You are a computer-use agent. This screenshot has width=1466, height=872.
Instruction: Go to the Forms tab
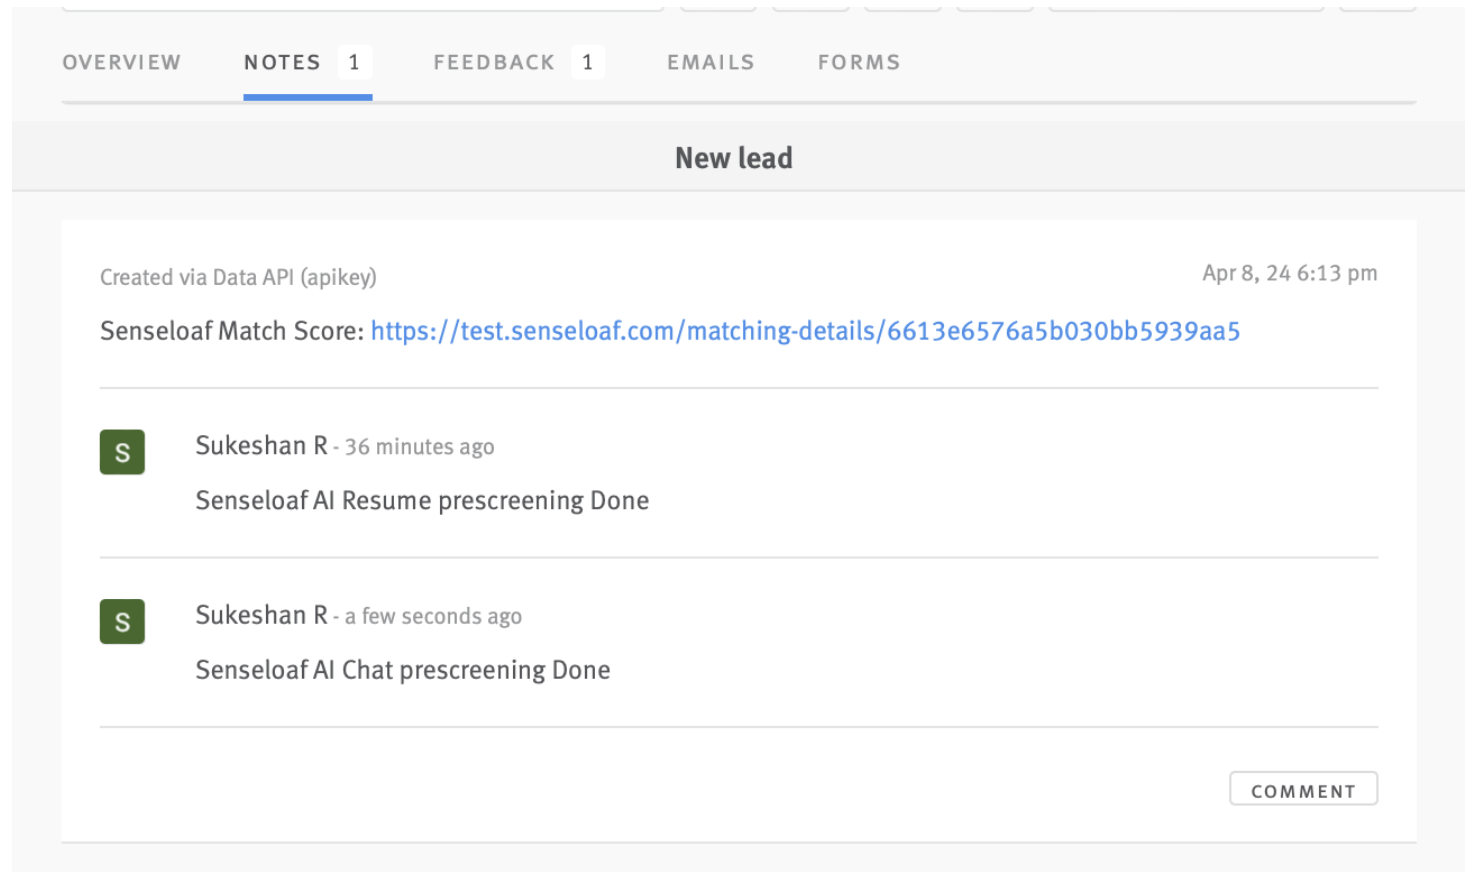[859, 62]
